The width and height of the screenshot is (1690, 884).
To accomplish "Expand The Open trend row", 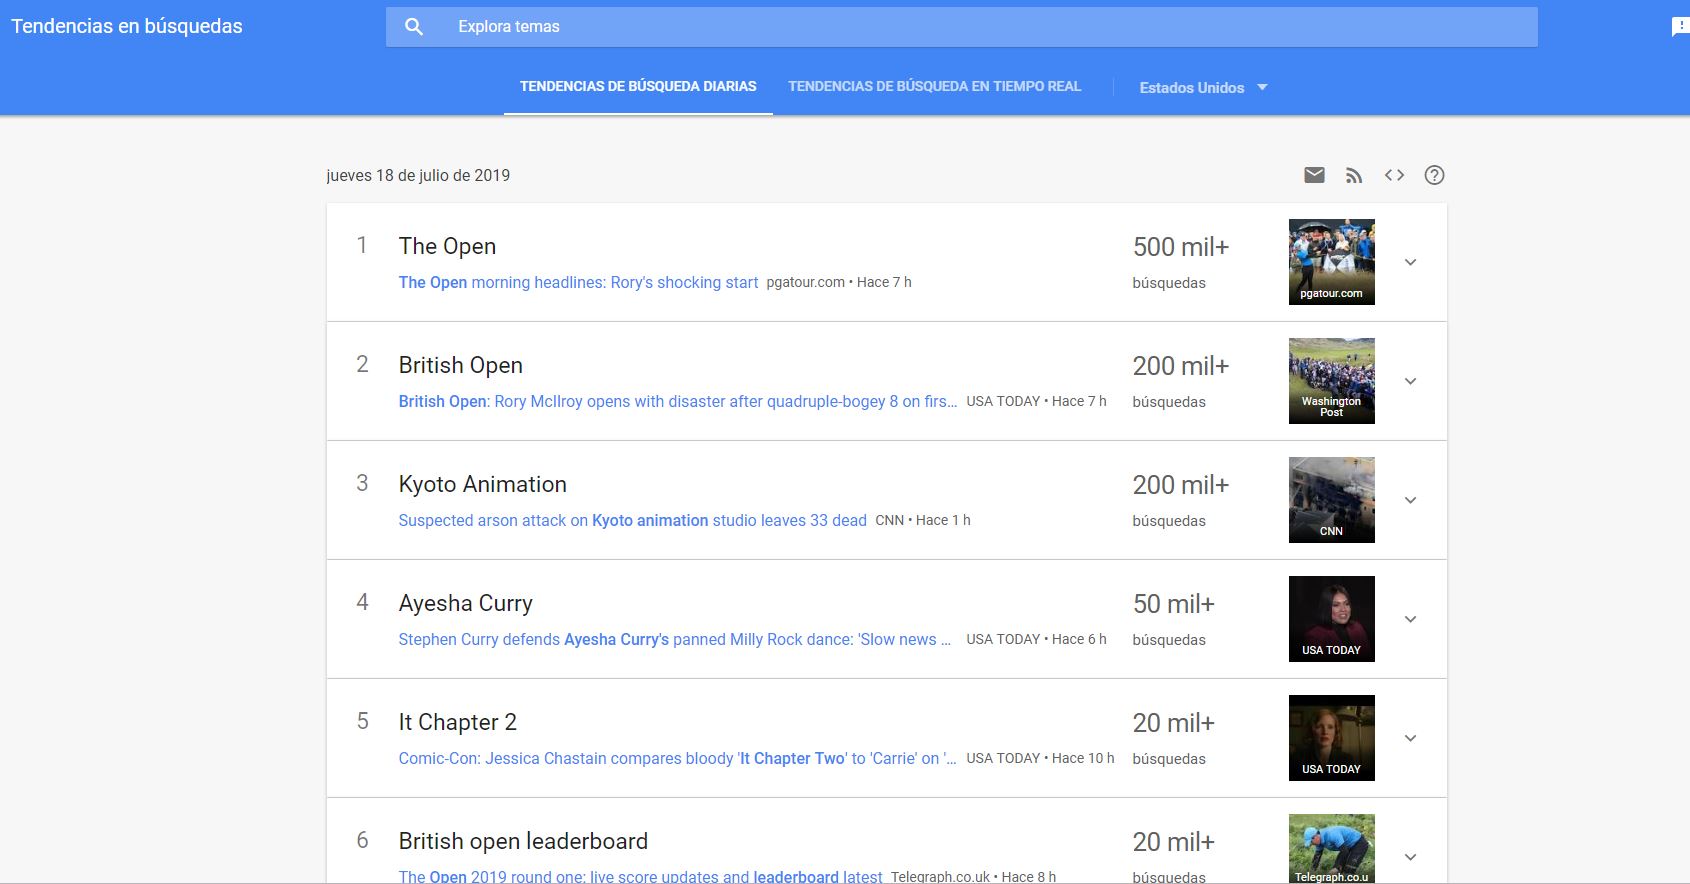I will (1410, 262).
